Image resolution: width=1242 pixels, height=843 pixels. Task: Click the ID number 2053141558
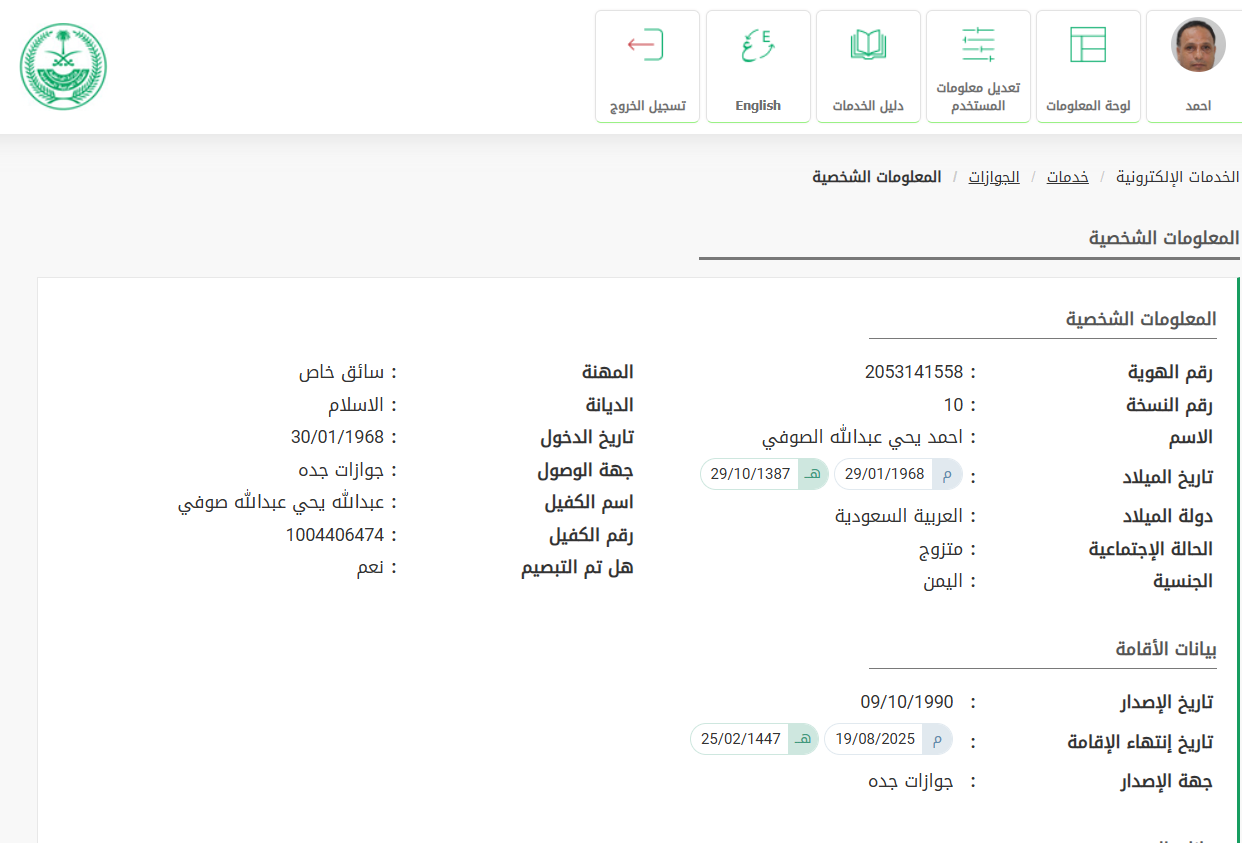click(x=913, y=372)
